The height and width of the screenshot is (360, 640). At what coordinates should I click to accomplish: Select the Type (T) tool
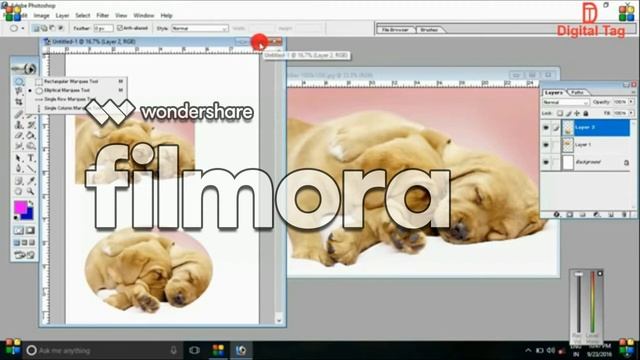(31, 158)
